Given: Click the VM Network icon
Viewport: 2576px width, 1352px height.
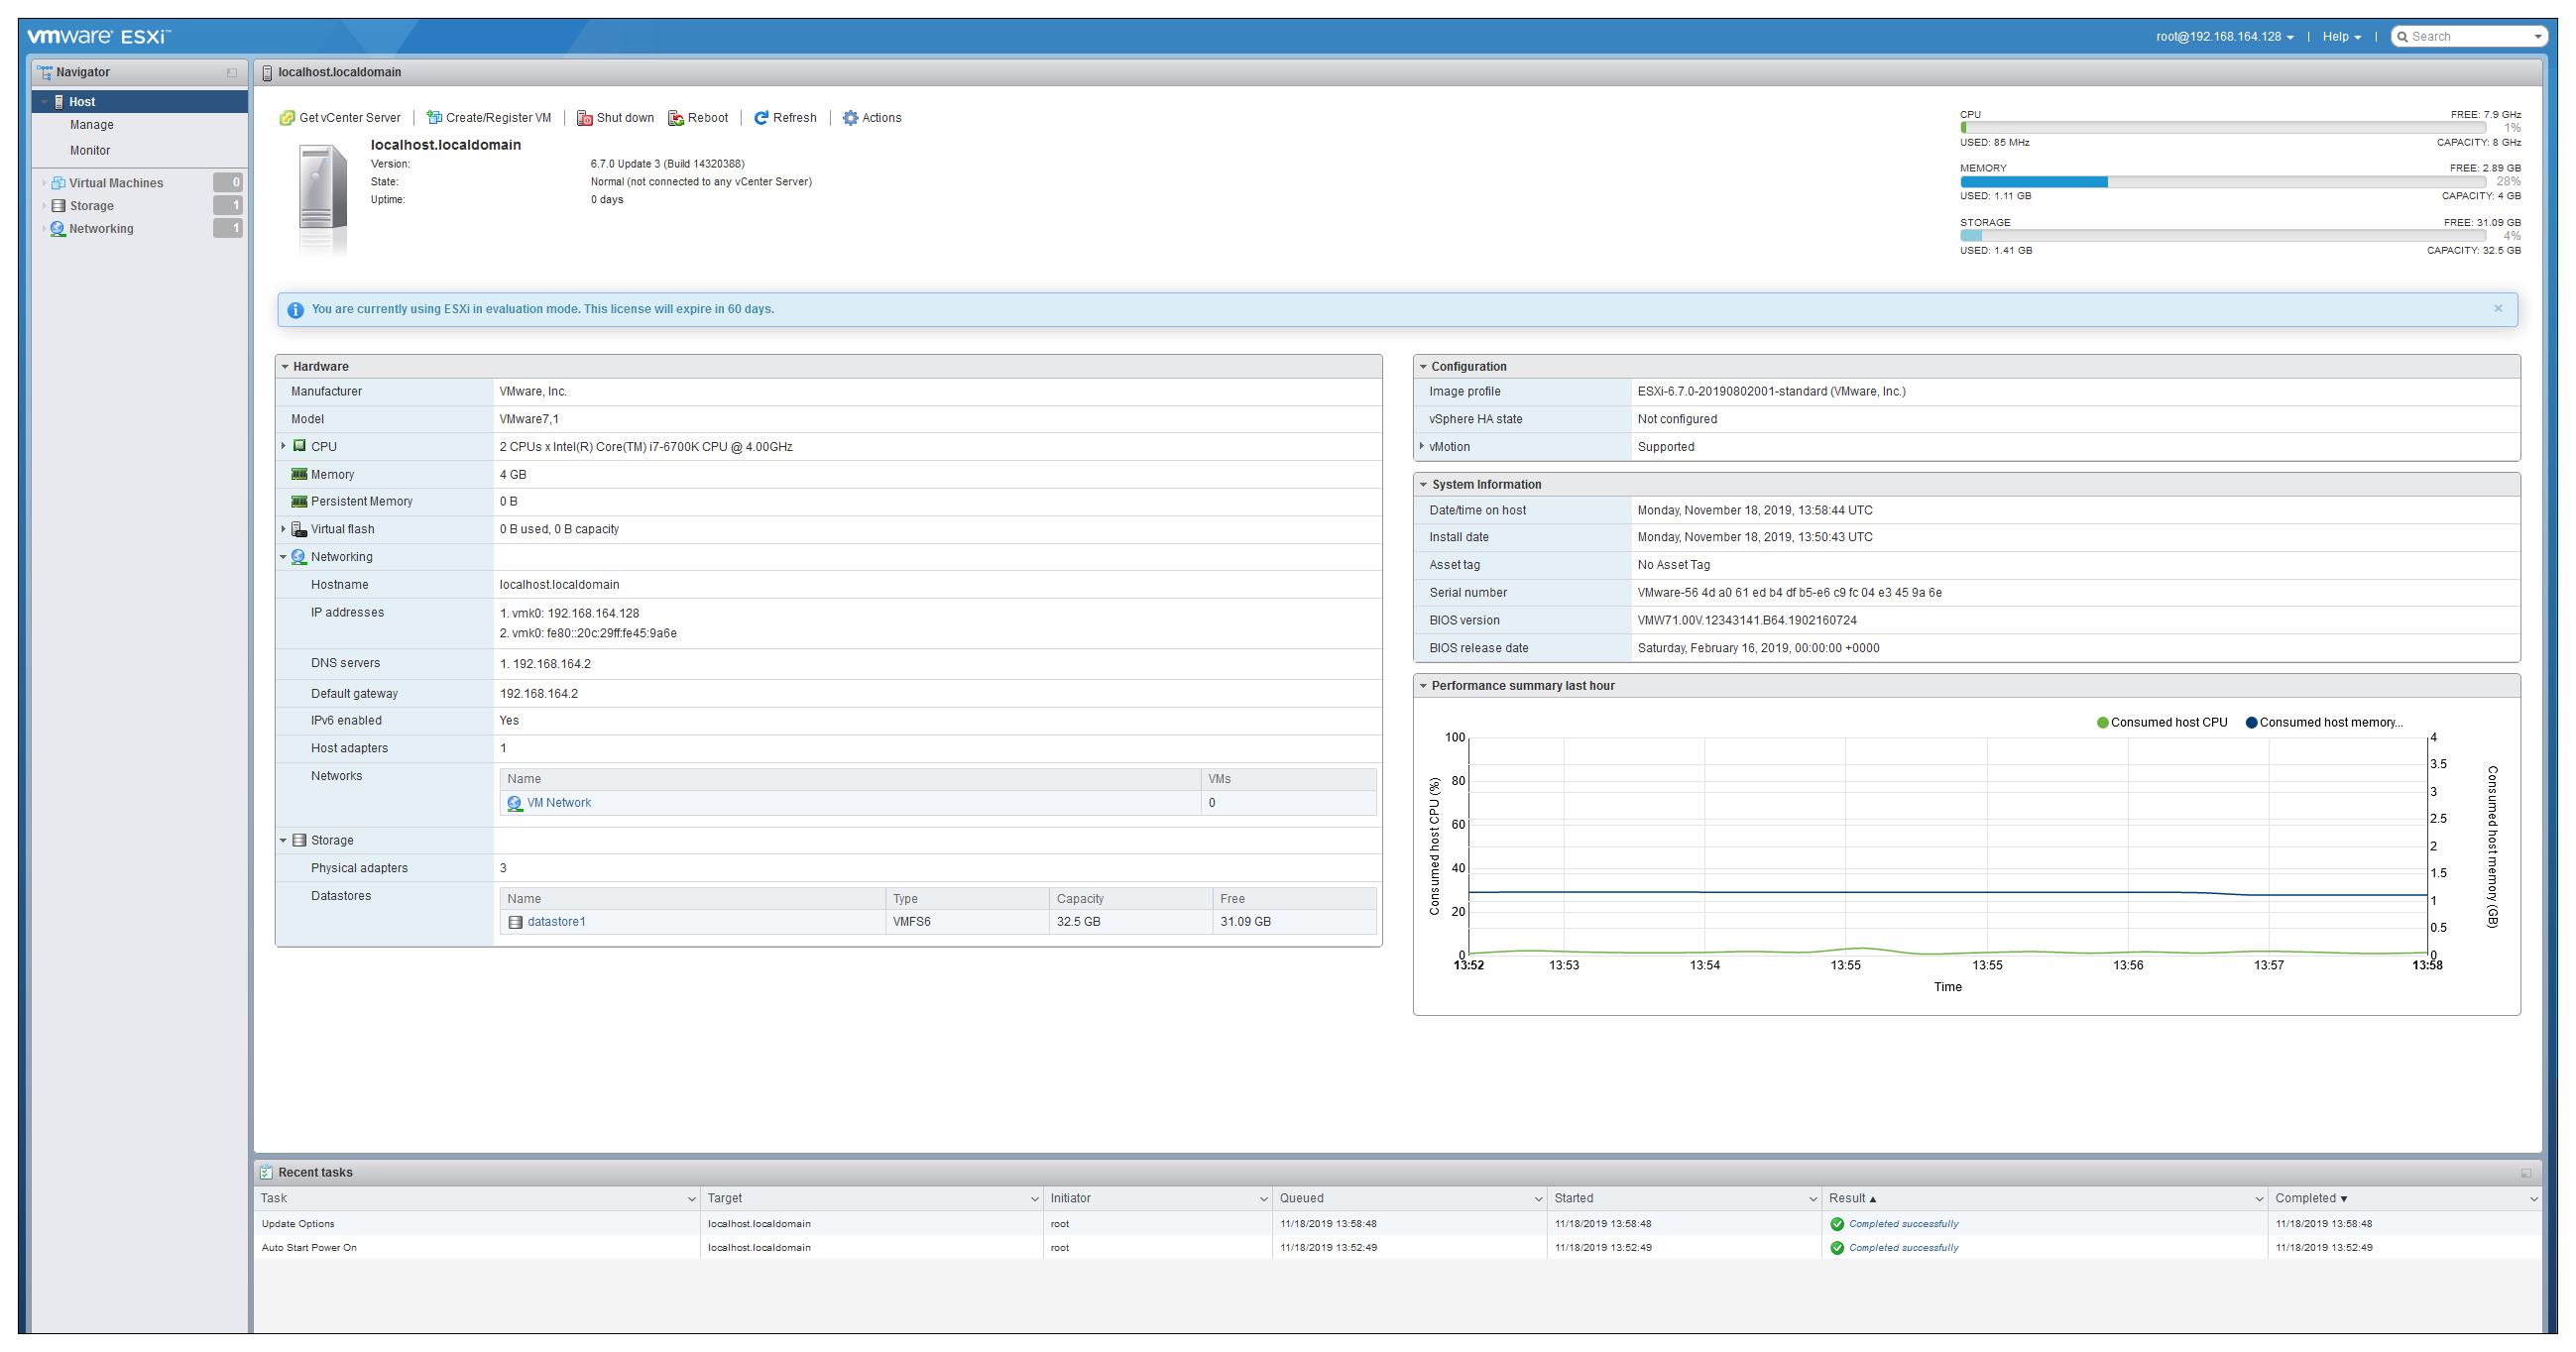Looking at the screenshot, I should click(515, 803).
